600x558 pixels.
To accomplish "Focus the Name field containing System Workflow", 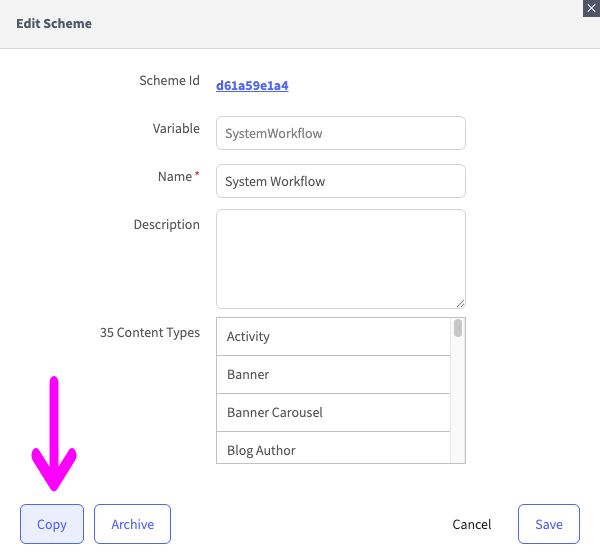I will (x=341, y=181).
